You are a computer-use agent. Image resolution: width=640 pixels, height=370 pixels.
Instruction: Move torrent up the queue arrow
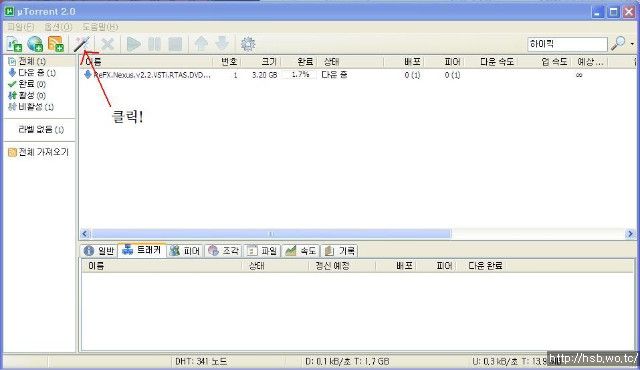click(201, 44)
